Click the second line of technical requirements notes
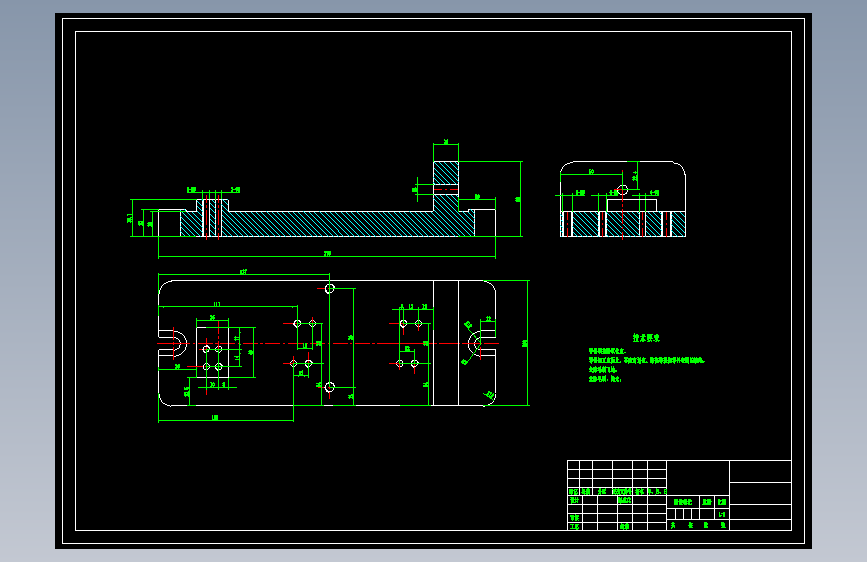This screenshot has height=562, width=867. [646, 360]
